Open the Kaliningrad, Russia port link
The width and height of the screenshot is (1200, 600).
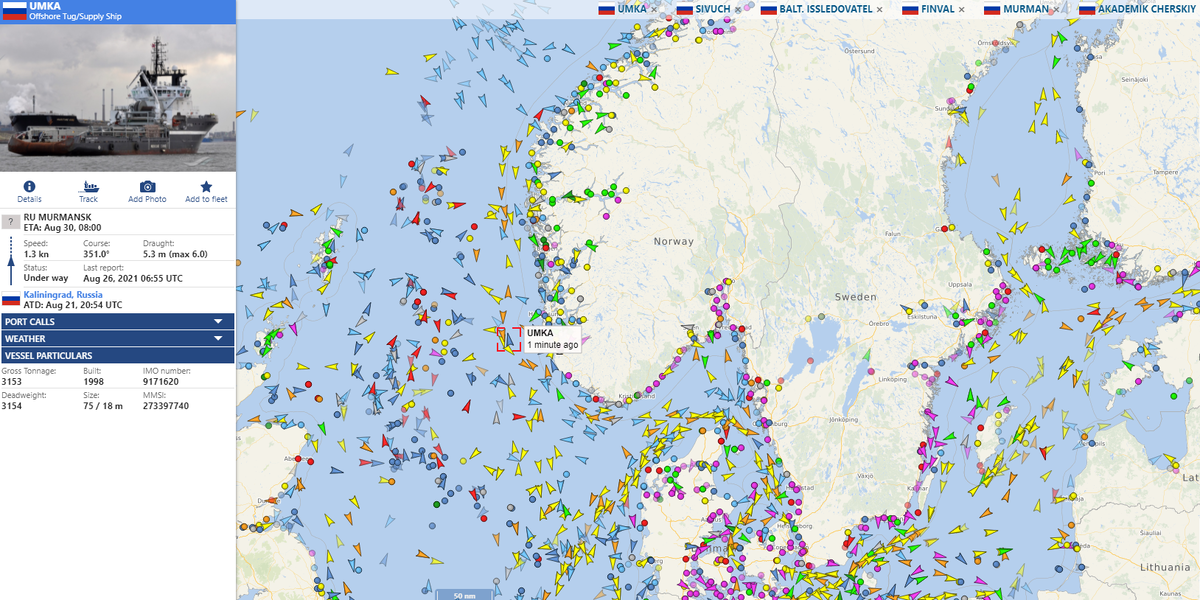point(63,295)
